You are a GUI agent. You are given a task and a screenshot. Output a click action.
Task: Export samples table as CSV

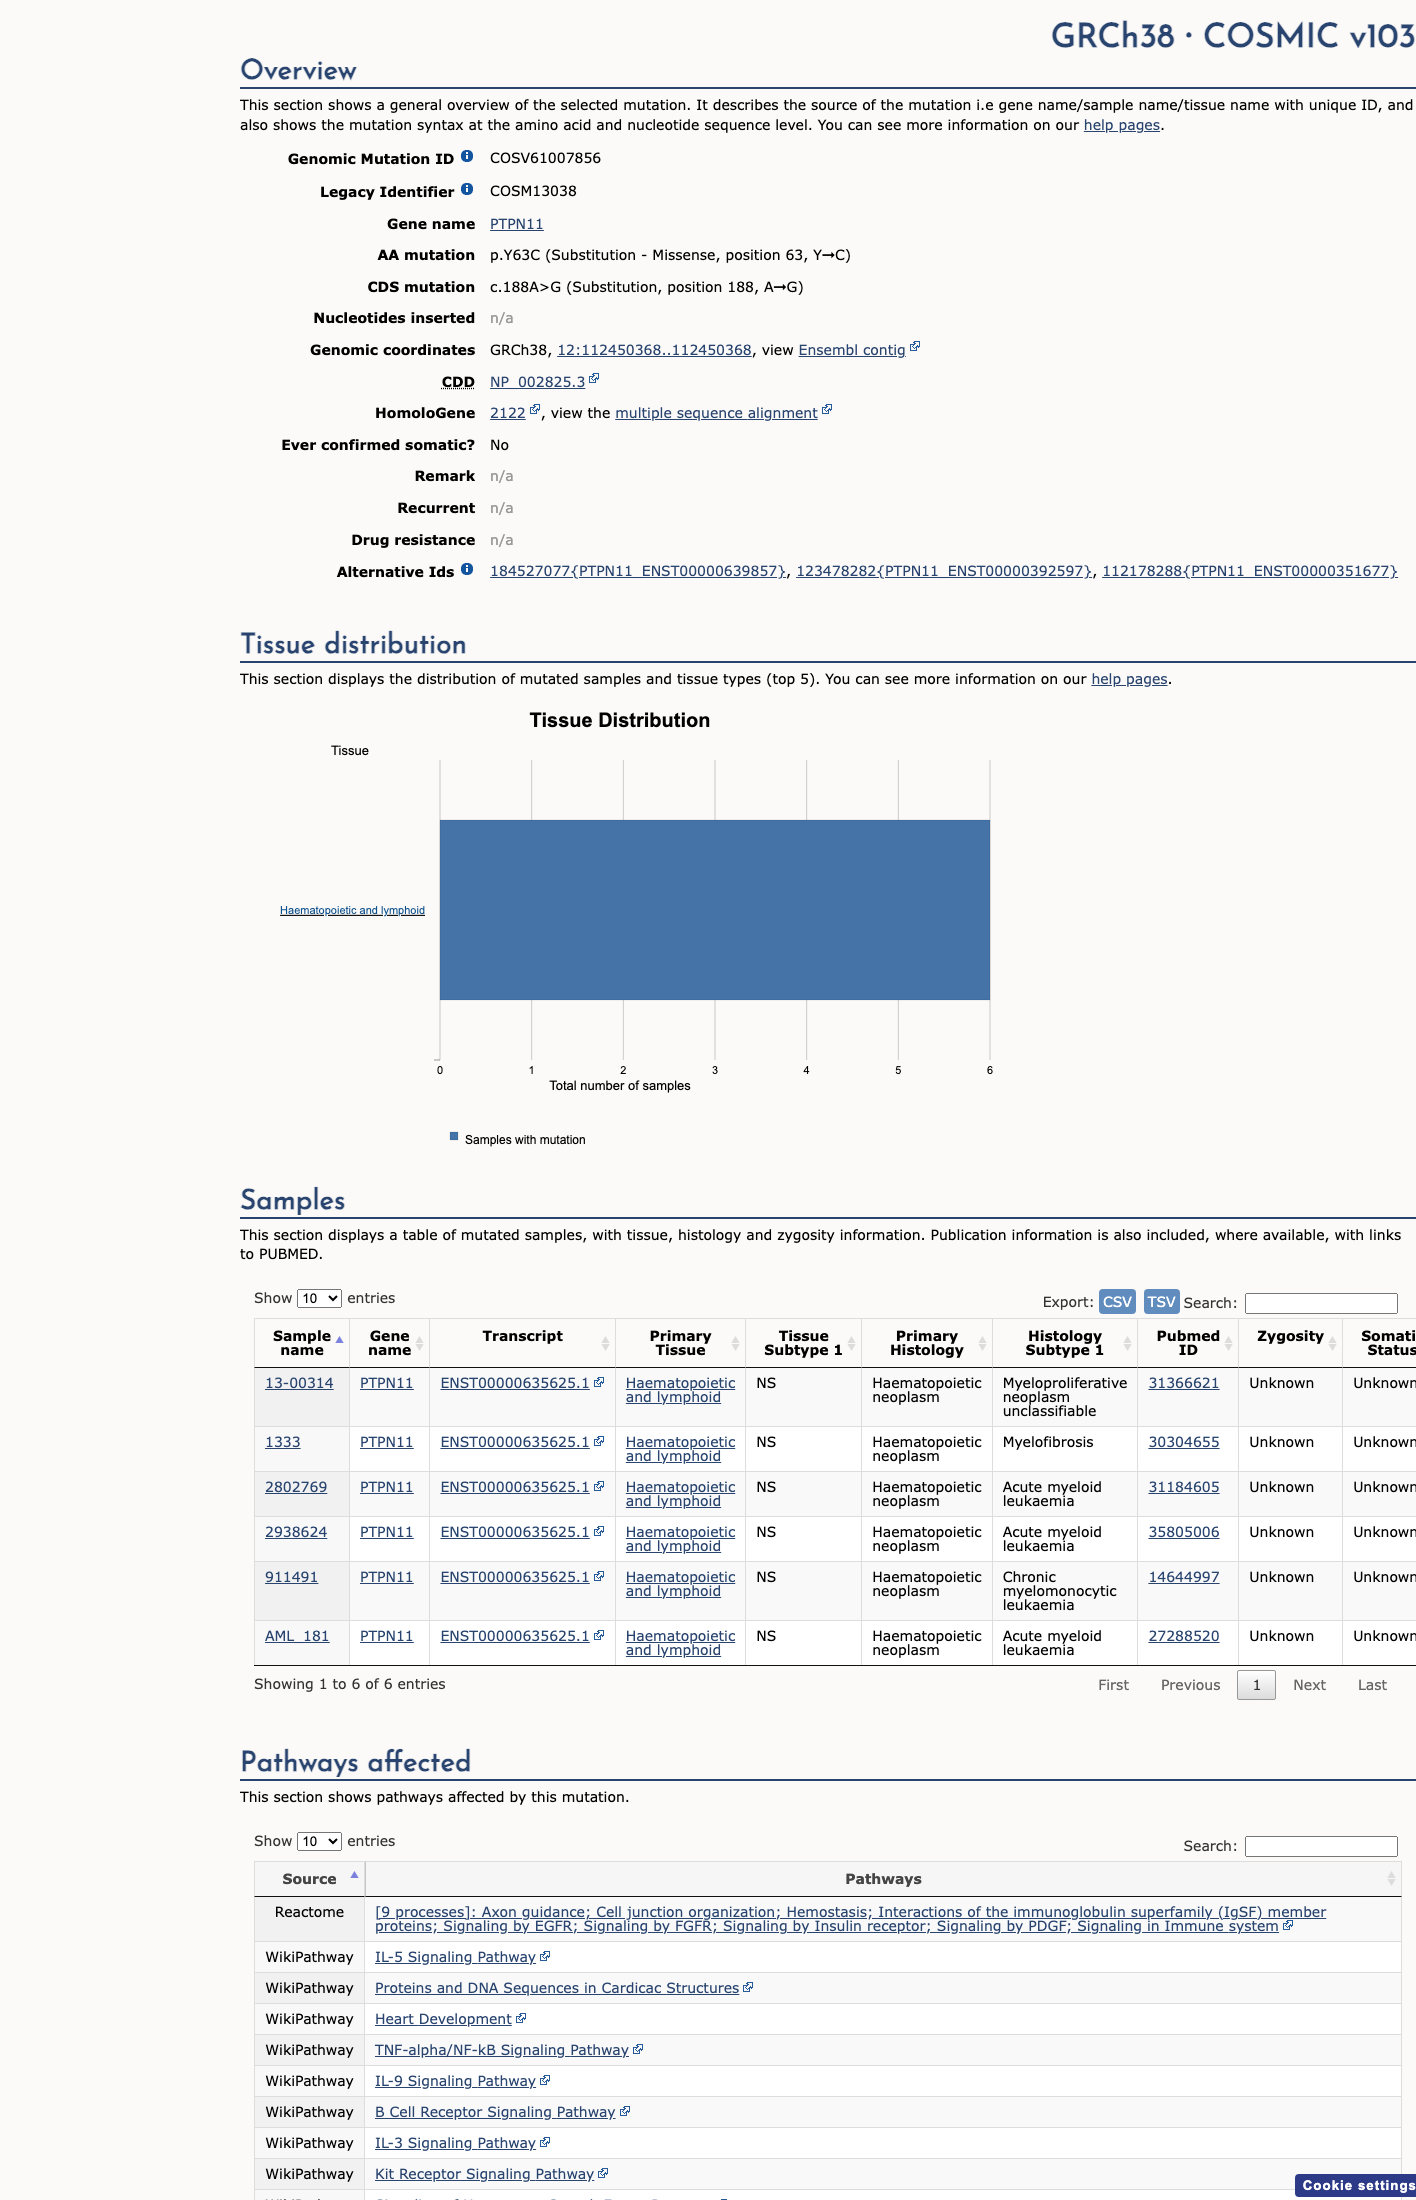1117,1301
